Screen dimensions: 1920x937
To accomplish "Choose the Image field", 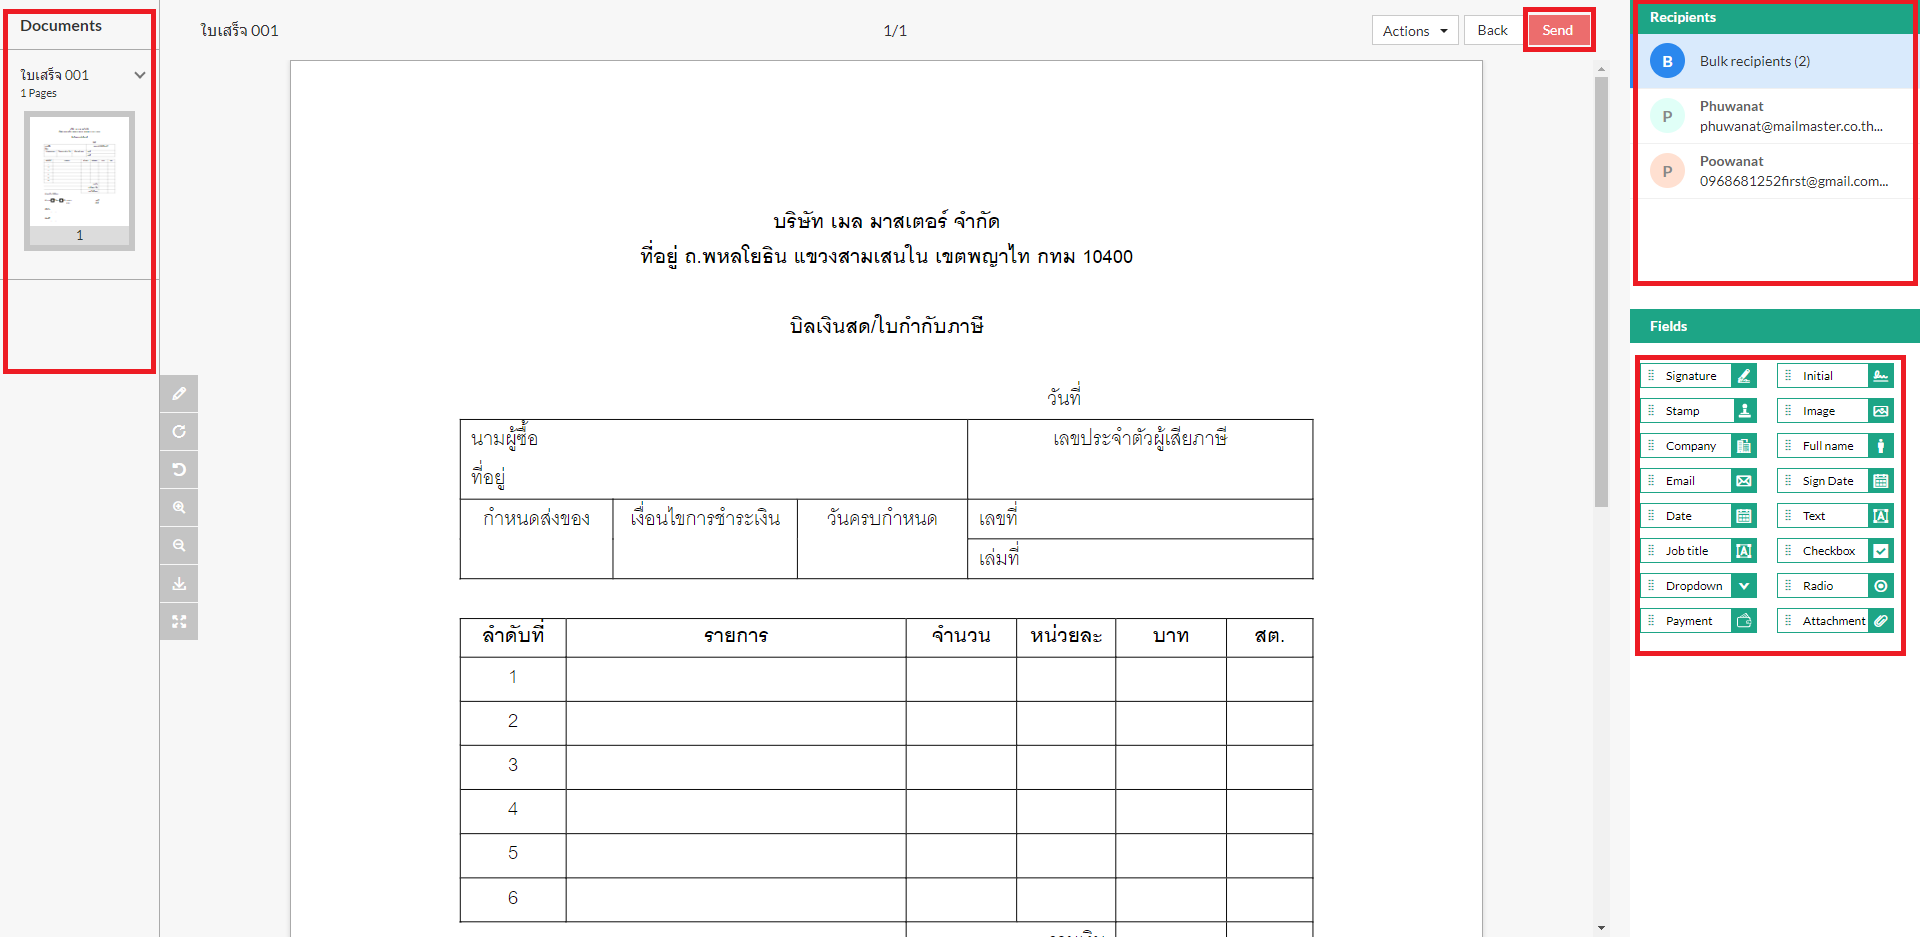I will (1836, 411).
